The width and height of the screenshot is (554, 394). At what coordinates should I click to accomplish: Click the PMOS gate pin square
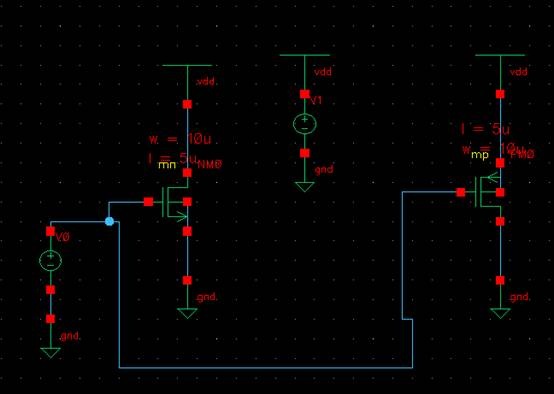pyautogui.click(x=461, y=192)
